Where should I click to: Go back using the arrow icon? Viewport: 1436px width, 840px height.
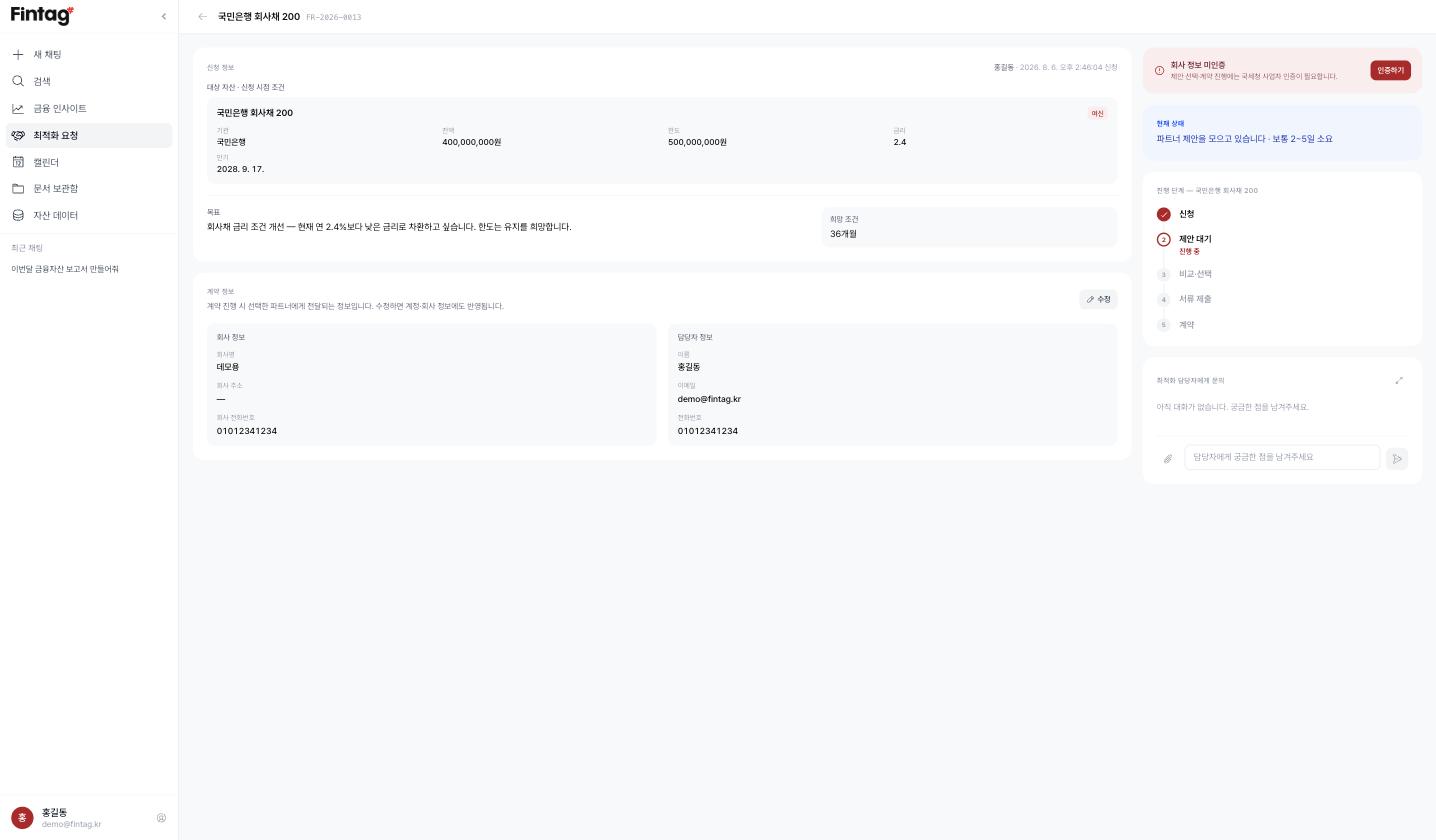pyautogui.click(x=203, y=17)
